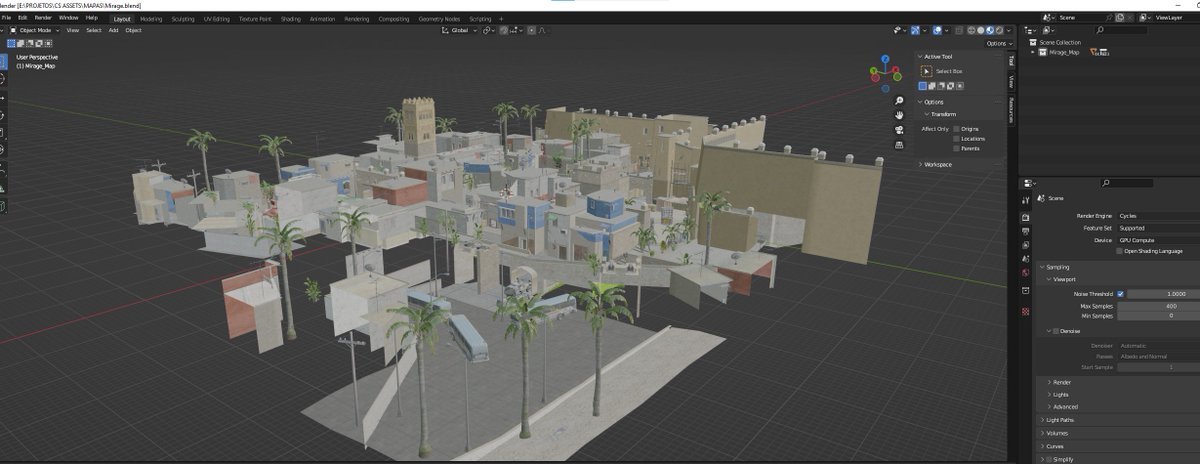Viewport: 1200px width, 464px height.
Task: Click the outliner search field
Action: coord(1123,30)
